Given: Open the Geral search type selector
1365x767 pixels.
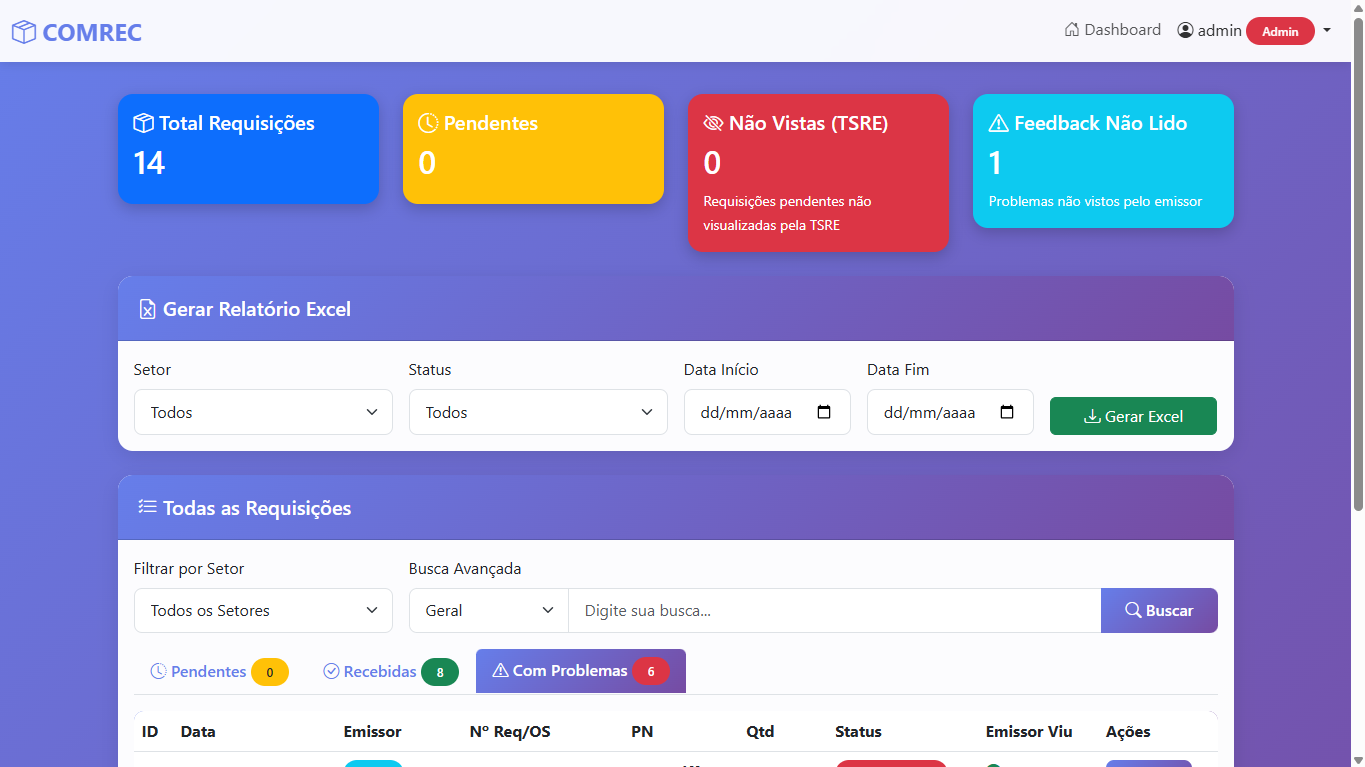Looking at the screenshot, I should pos(488,610).
